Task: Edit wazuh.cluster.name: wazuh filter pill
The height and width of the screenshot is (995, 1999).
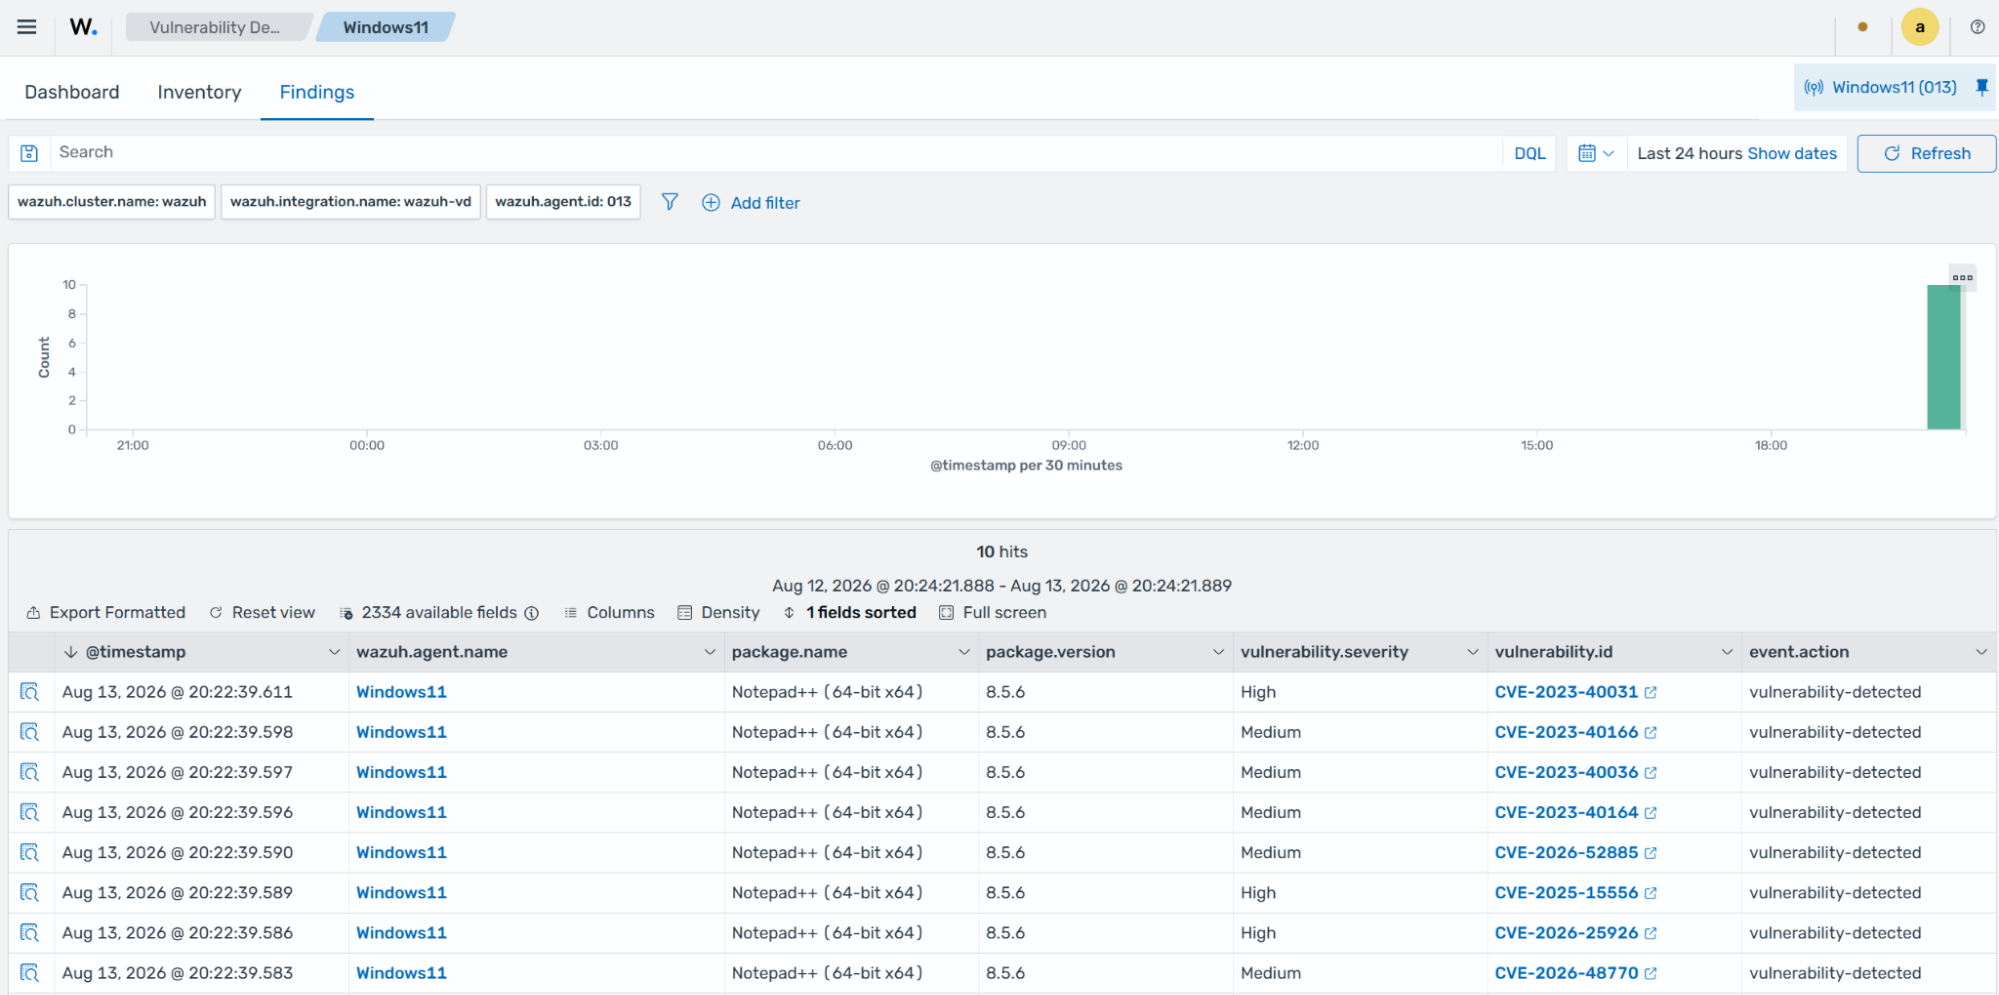Action: pyautogui.click(x=112, y=202)
